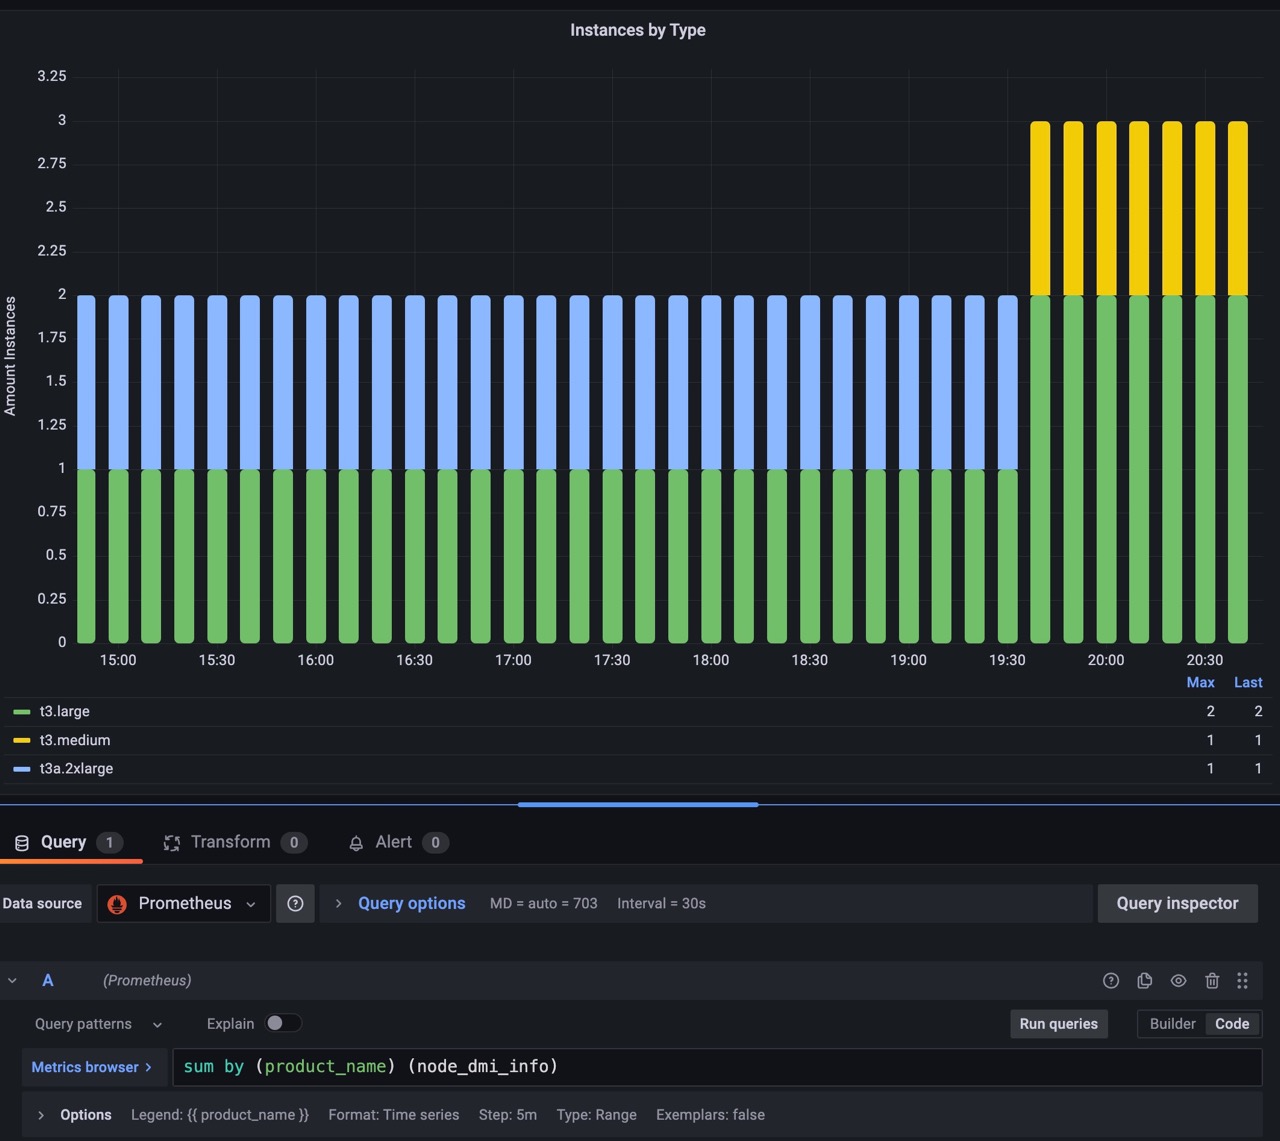Click into the PromQL query input field
Image resolution: width=1280 pixels, height=1141 pixels.
[x=716, y=1067]
